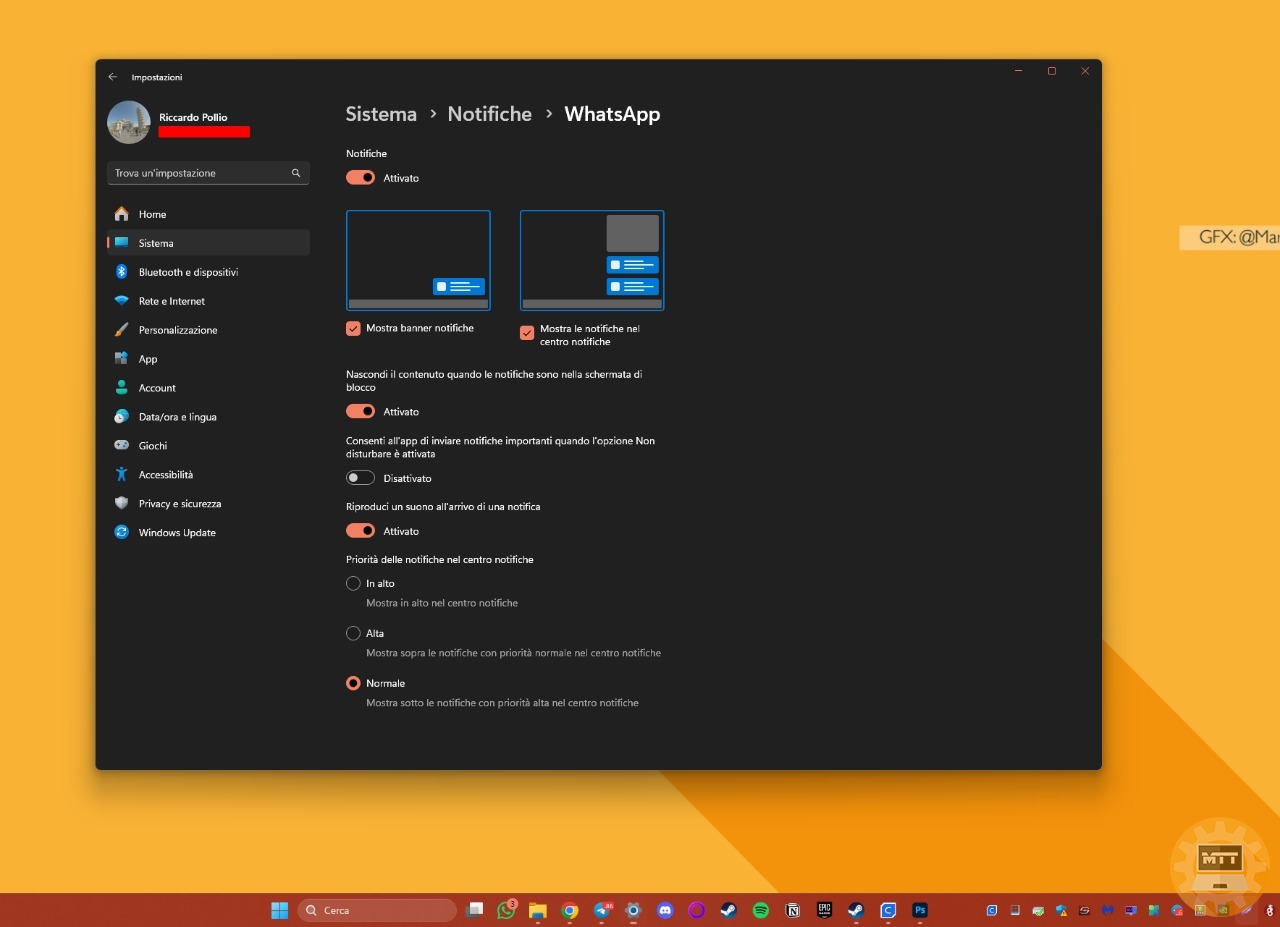1280x927 pixels.
Task: Click Sistema in the breadcrumb
Action: (381, 114)
